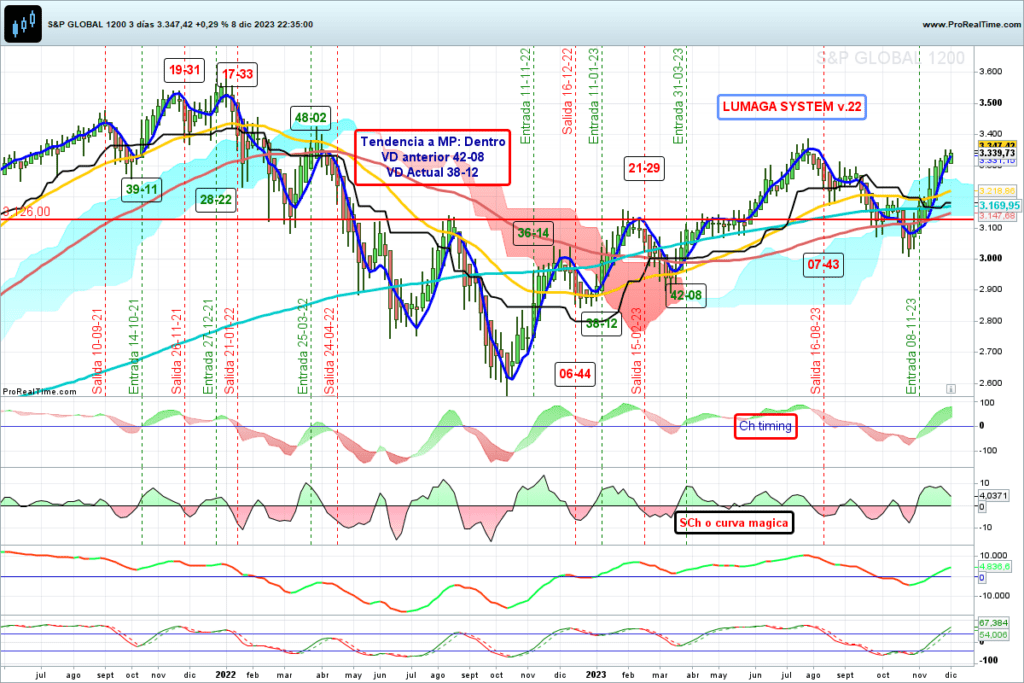Image resolution: width=1024 pixels, height=683 pixels.
Task: Click the red 3.147,68 price tag
Action: [997, 215]
